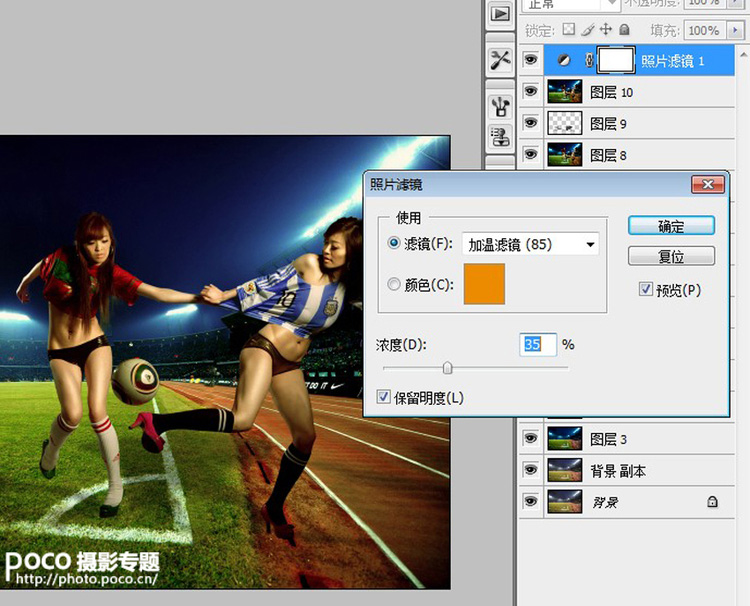Viewport: 750px width, 606px height.
Task: Open the Tool Presets panel icon
Action: tap(500, 61)
